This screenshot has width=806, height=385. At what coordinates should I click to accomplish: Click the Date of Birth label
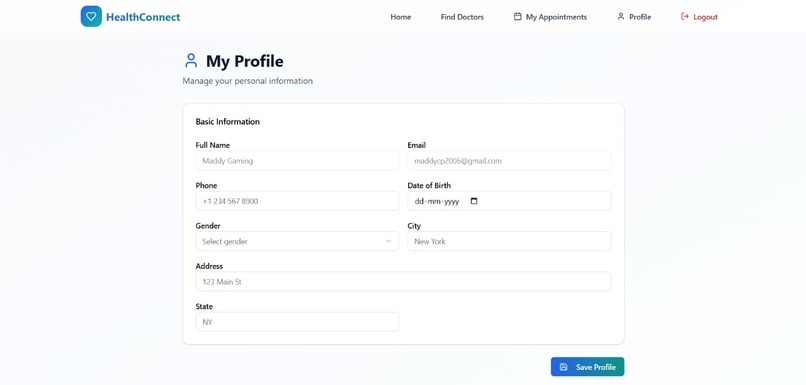point(429,186)
